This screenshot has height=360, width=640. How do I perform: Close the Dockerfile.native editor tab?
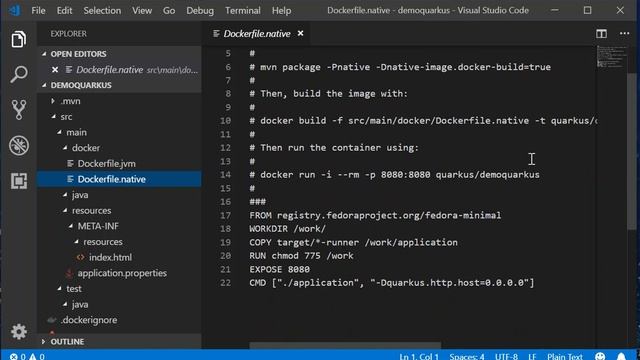tap(300, 33)
